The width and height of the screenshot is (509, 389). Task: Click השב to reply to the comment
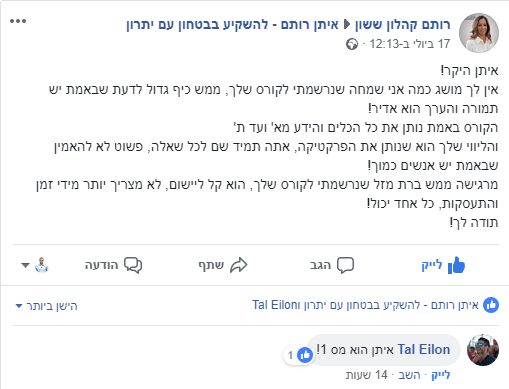coord(409,375)
